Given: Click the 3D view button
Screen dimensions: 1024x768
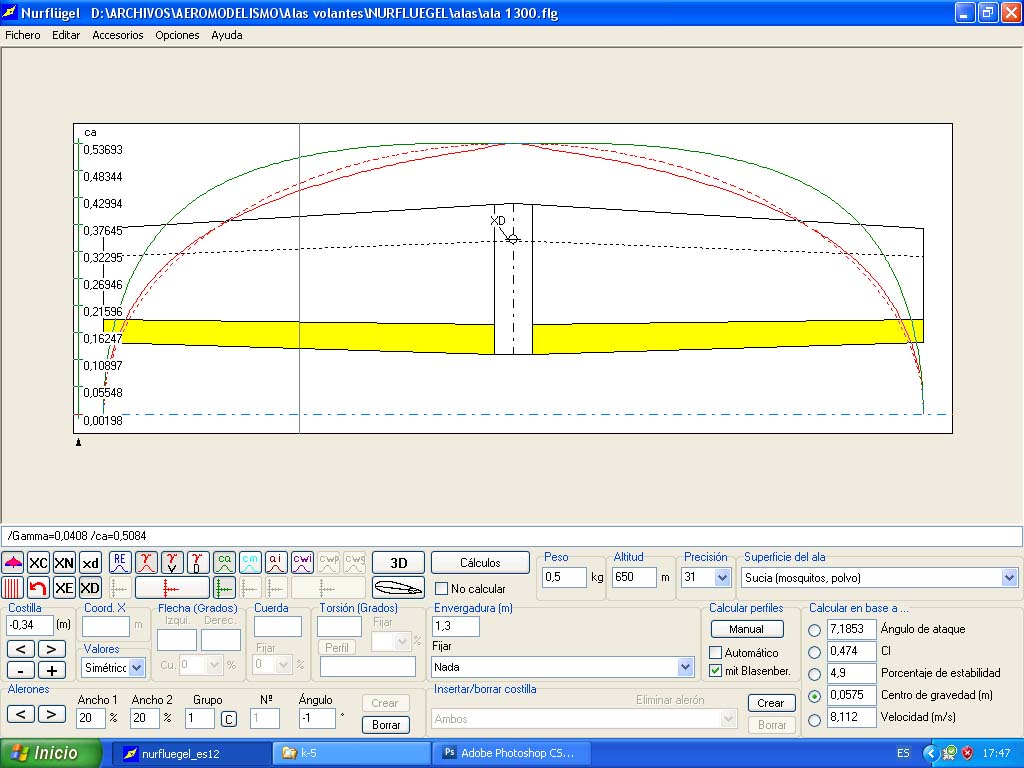Looking at the screenshot, I should (398, 563).
